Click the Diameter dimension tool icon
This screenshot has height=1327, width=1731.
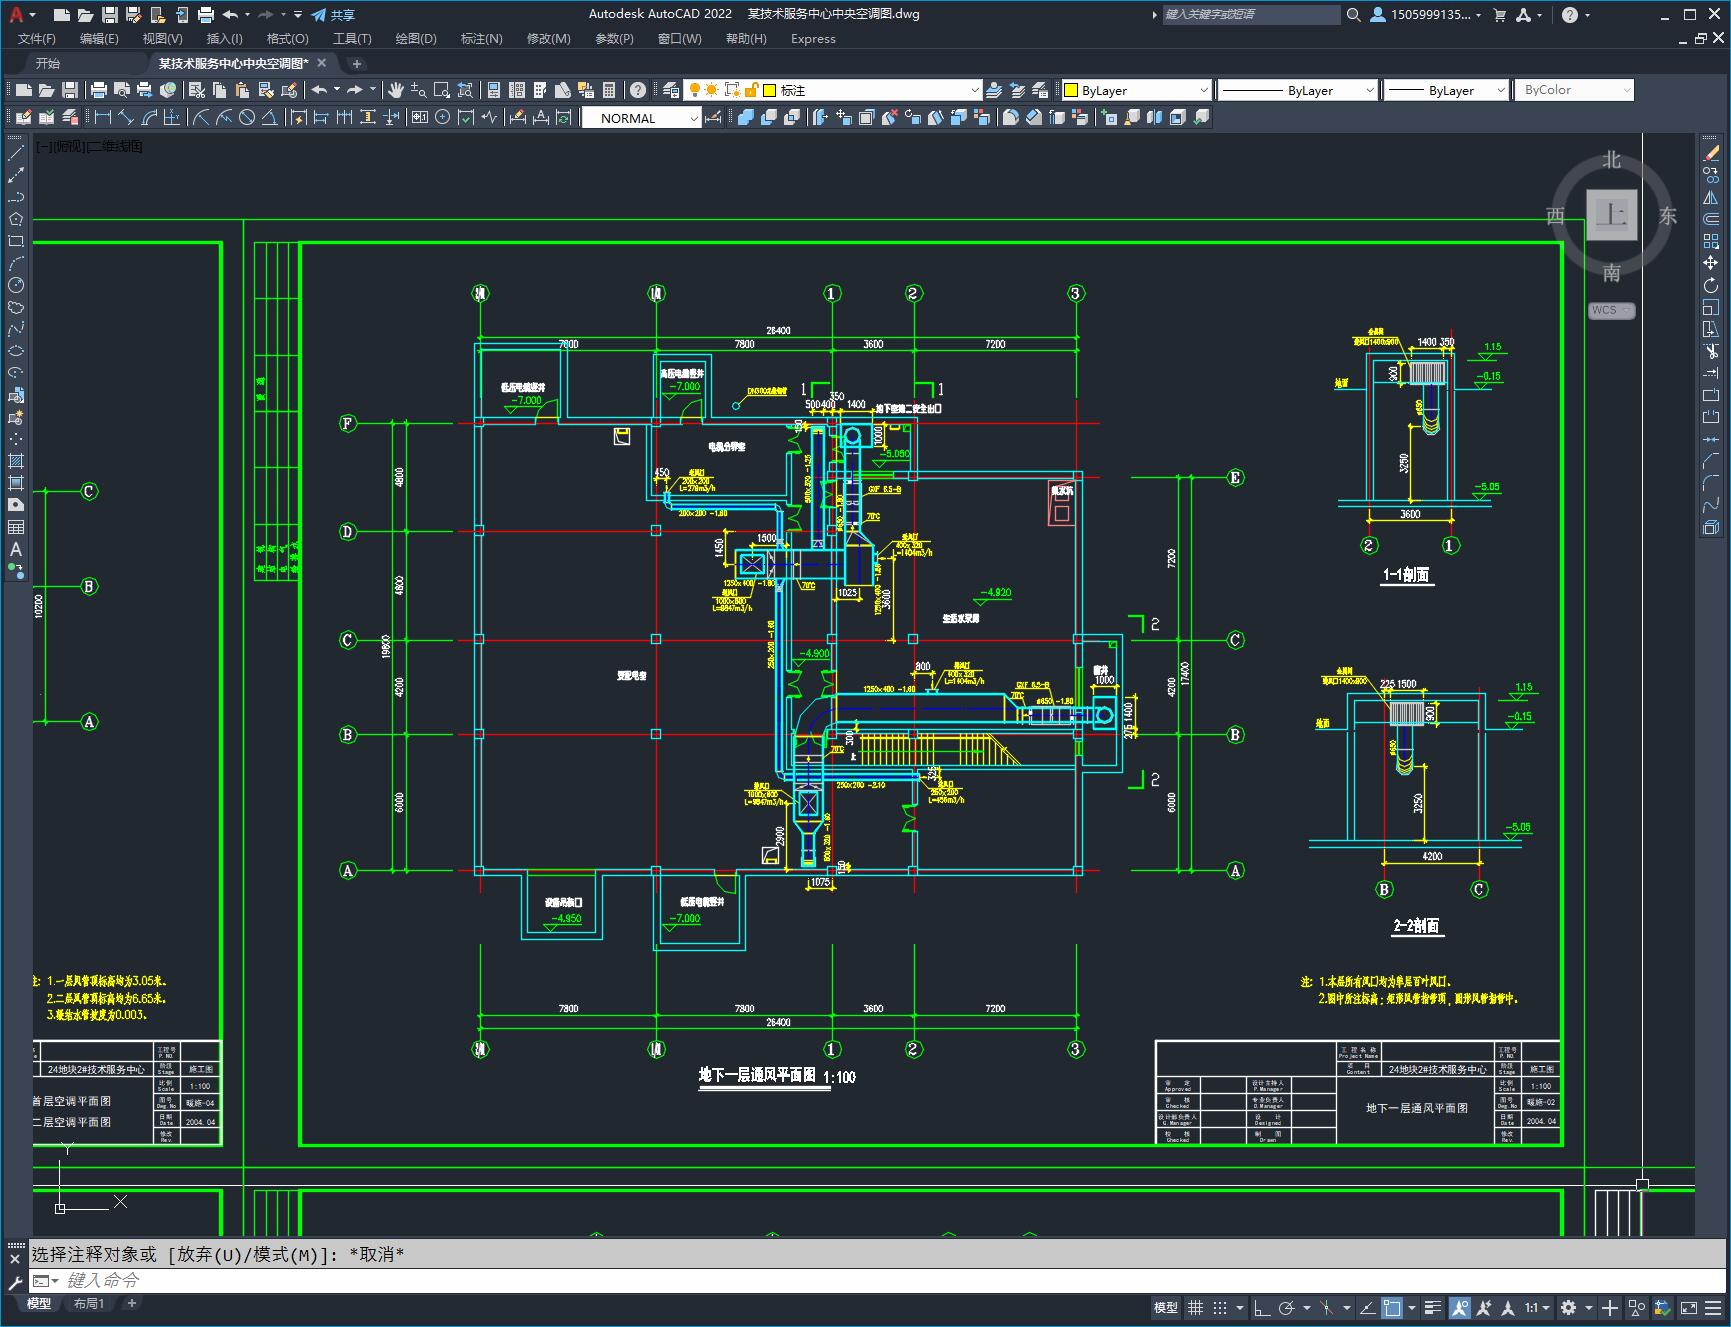(247, 118)
